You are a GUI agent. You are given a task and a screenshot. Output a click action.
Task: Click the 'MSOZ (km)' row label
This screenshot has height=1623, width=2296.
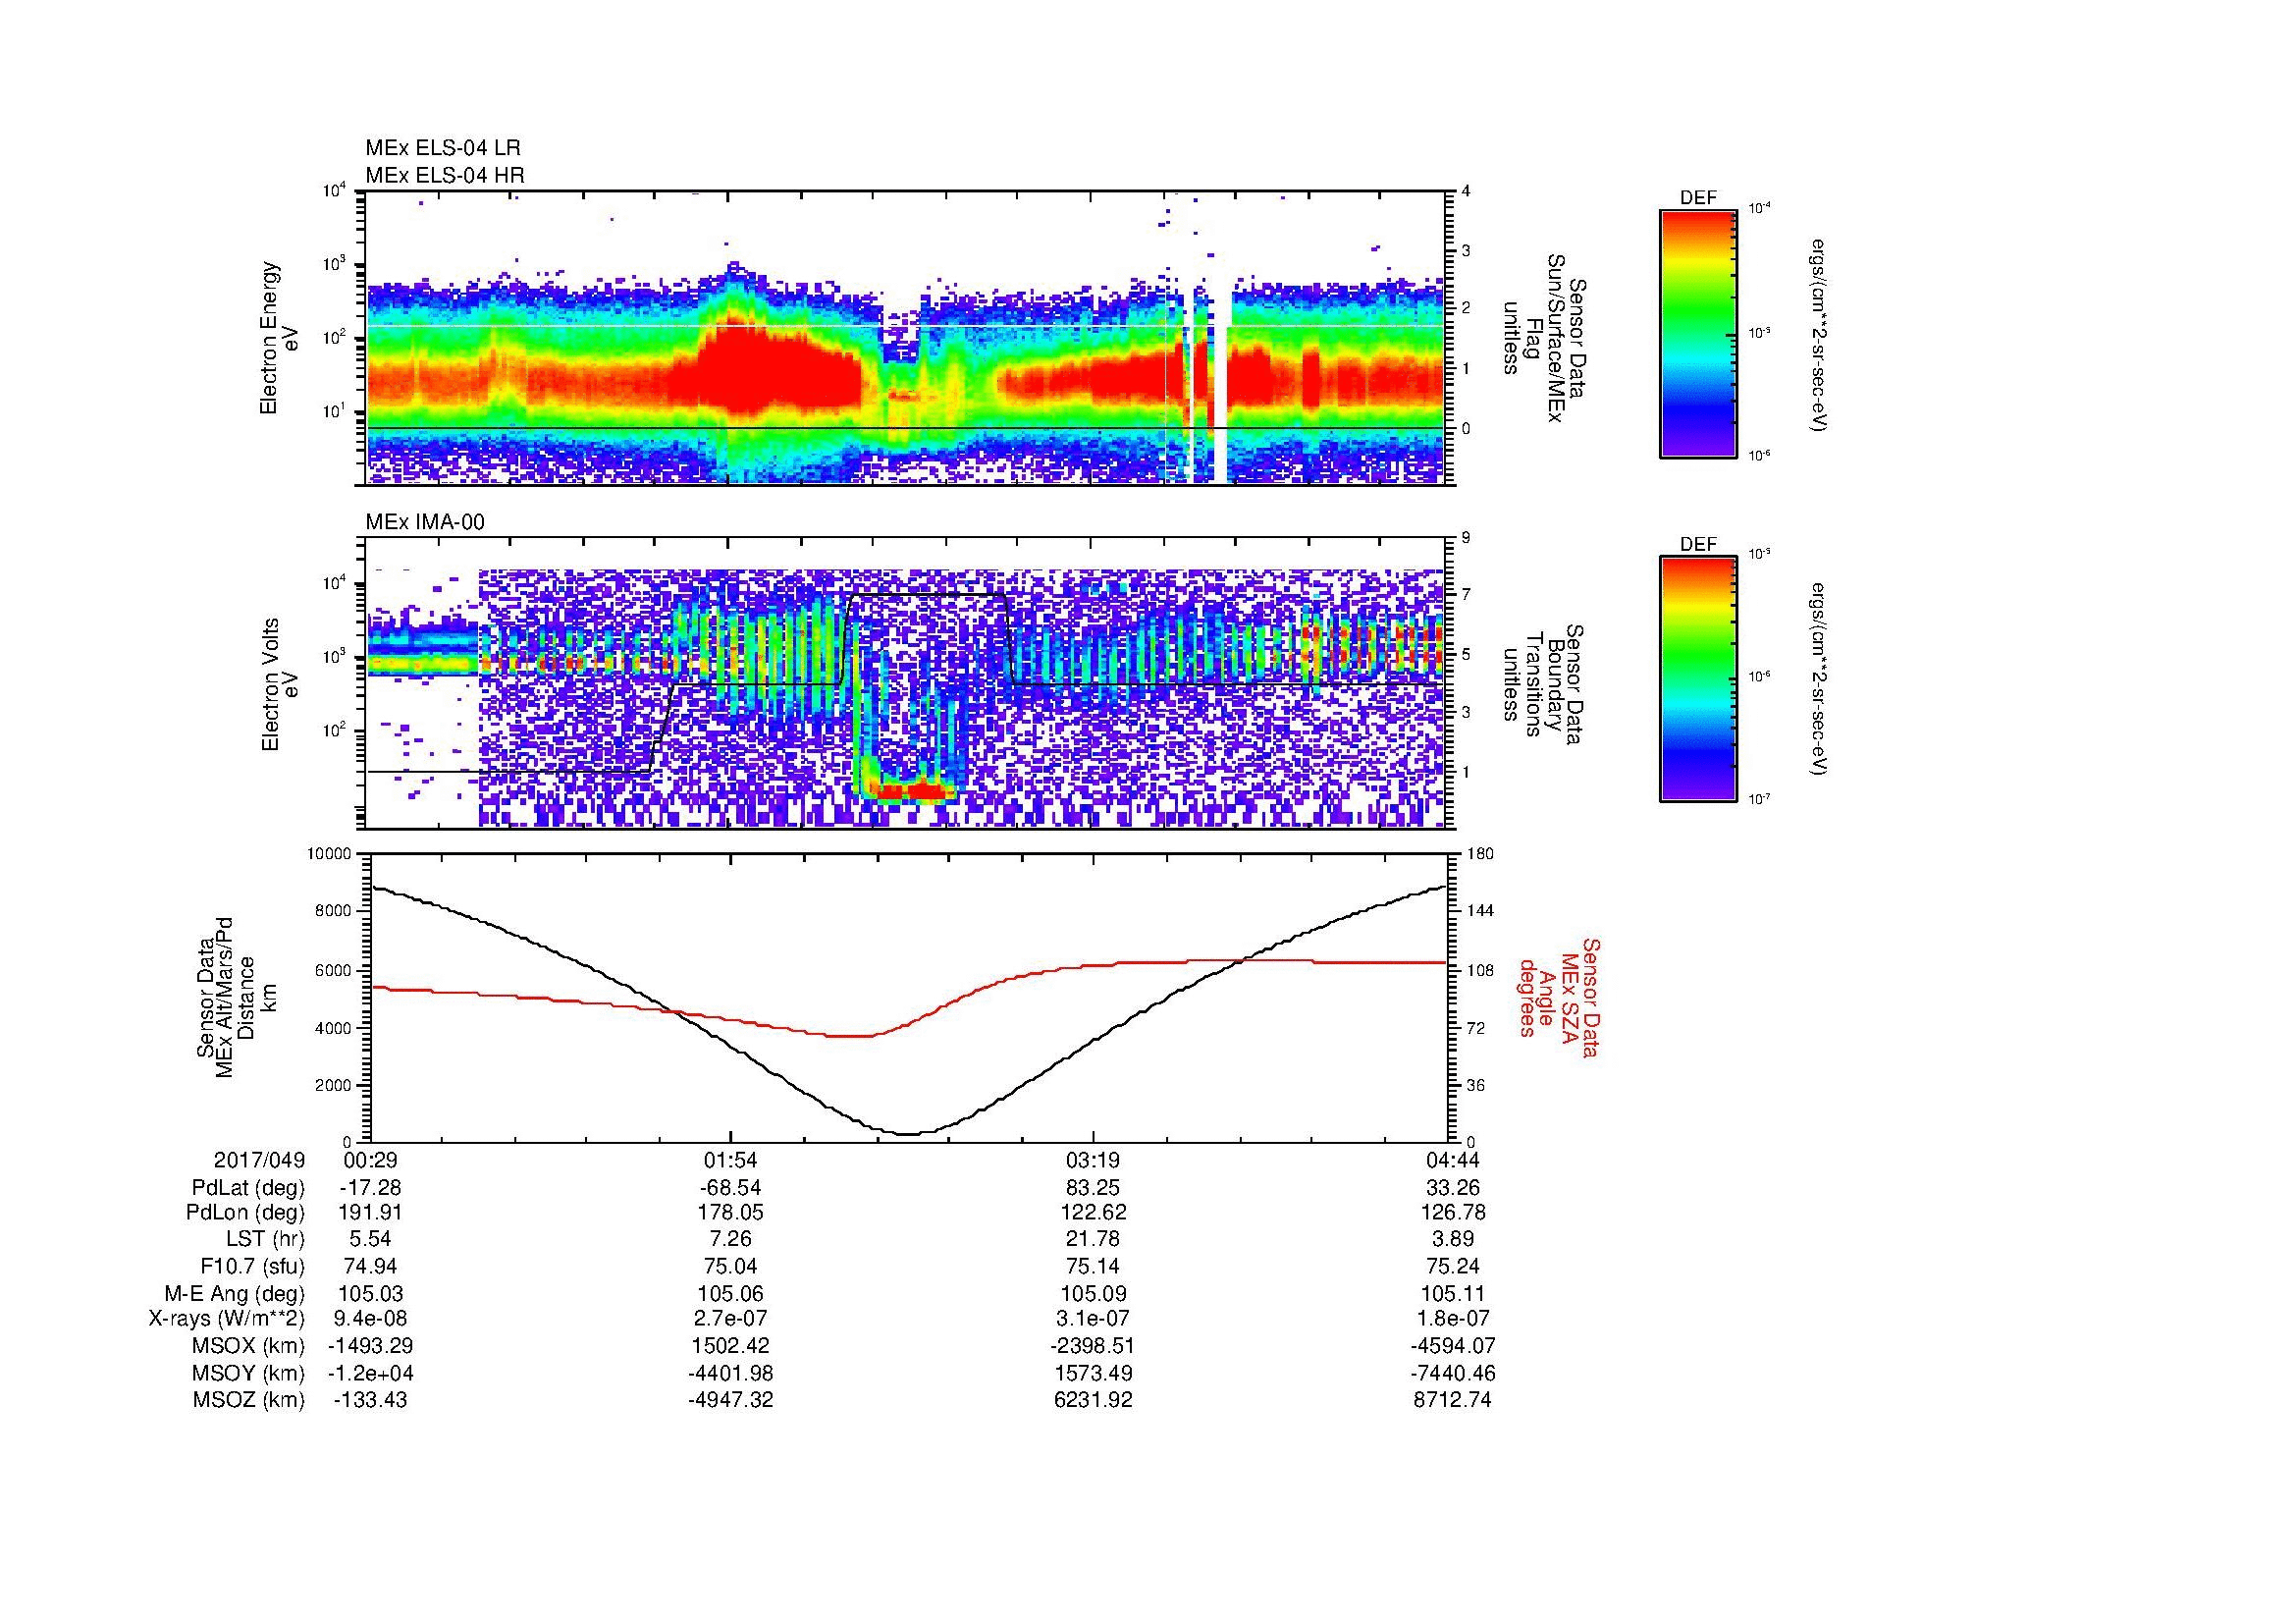point(248,1400)
